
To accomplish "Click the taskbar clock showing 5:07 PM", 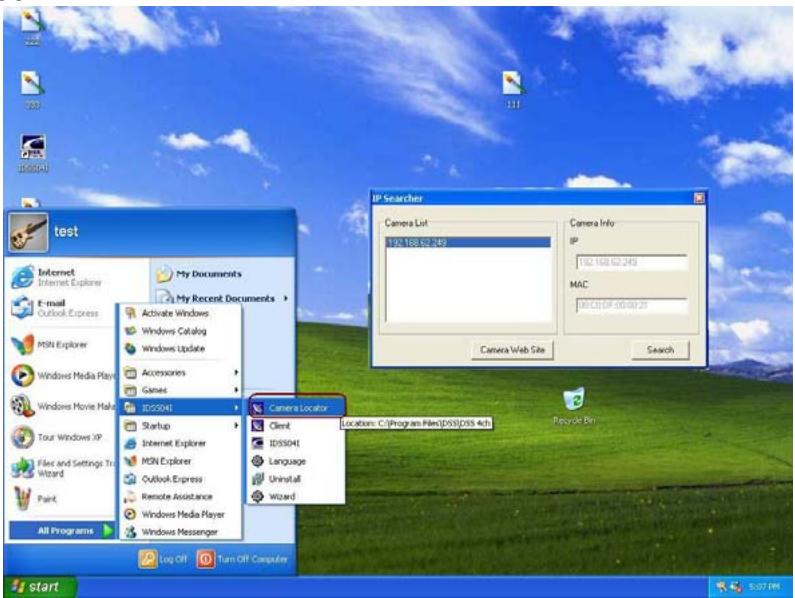I will click(764, 587).
